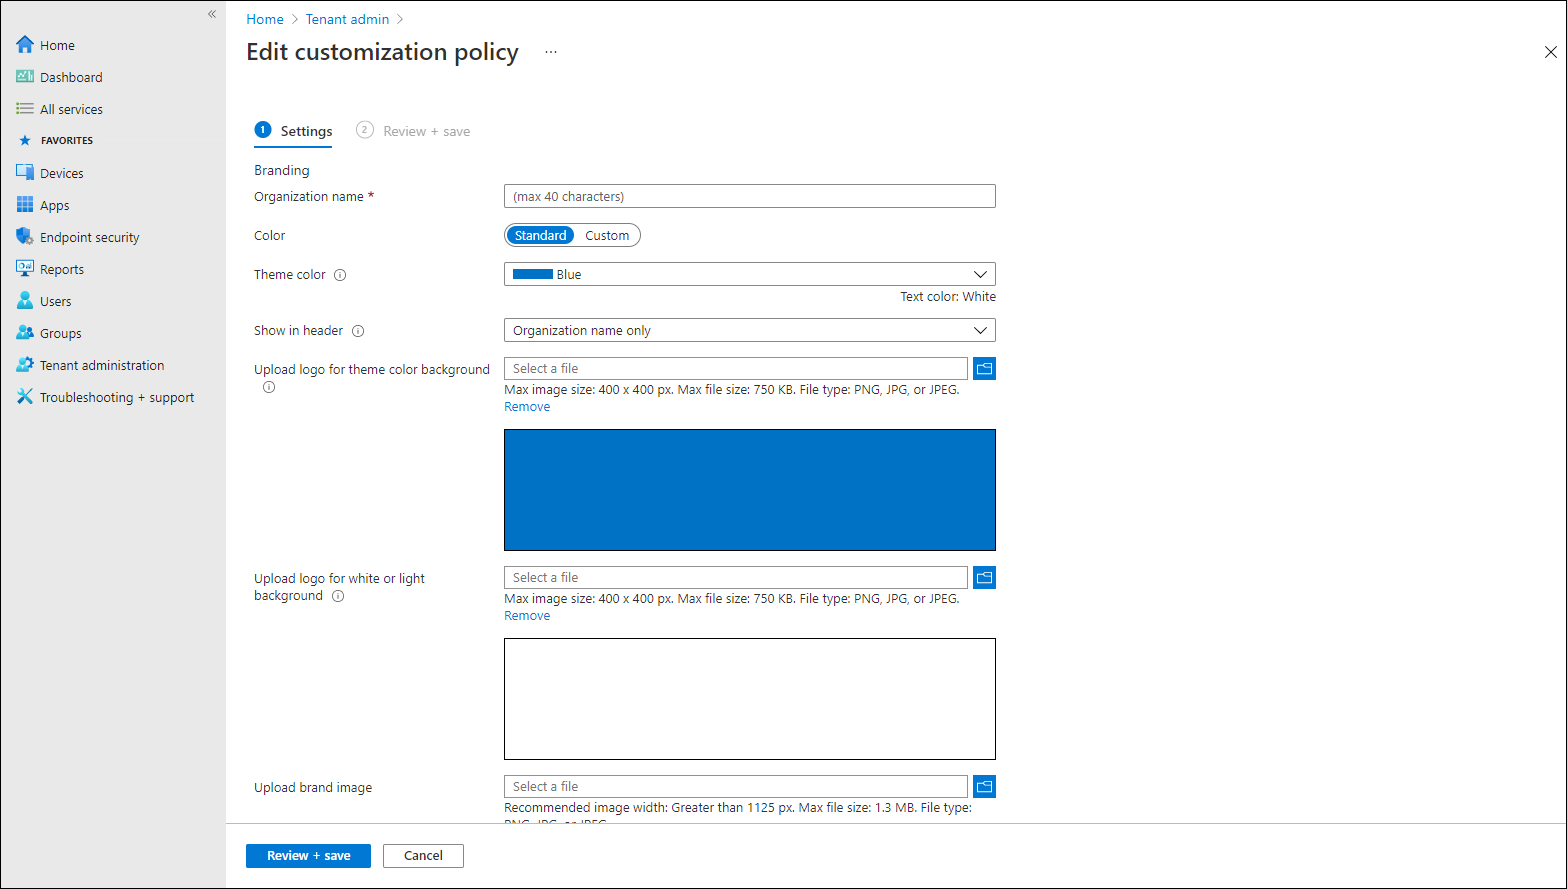Select the Standard color option
The image size is (1567, 889).
coord(540,236)
